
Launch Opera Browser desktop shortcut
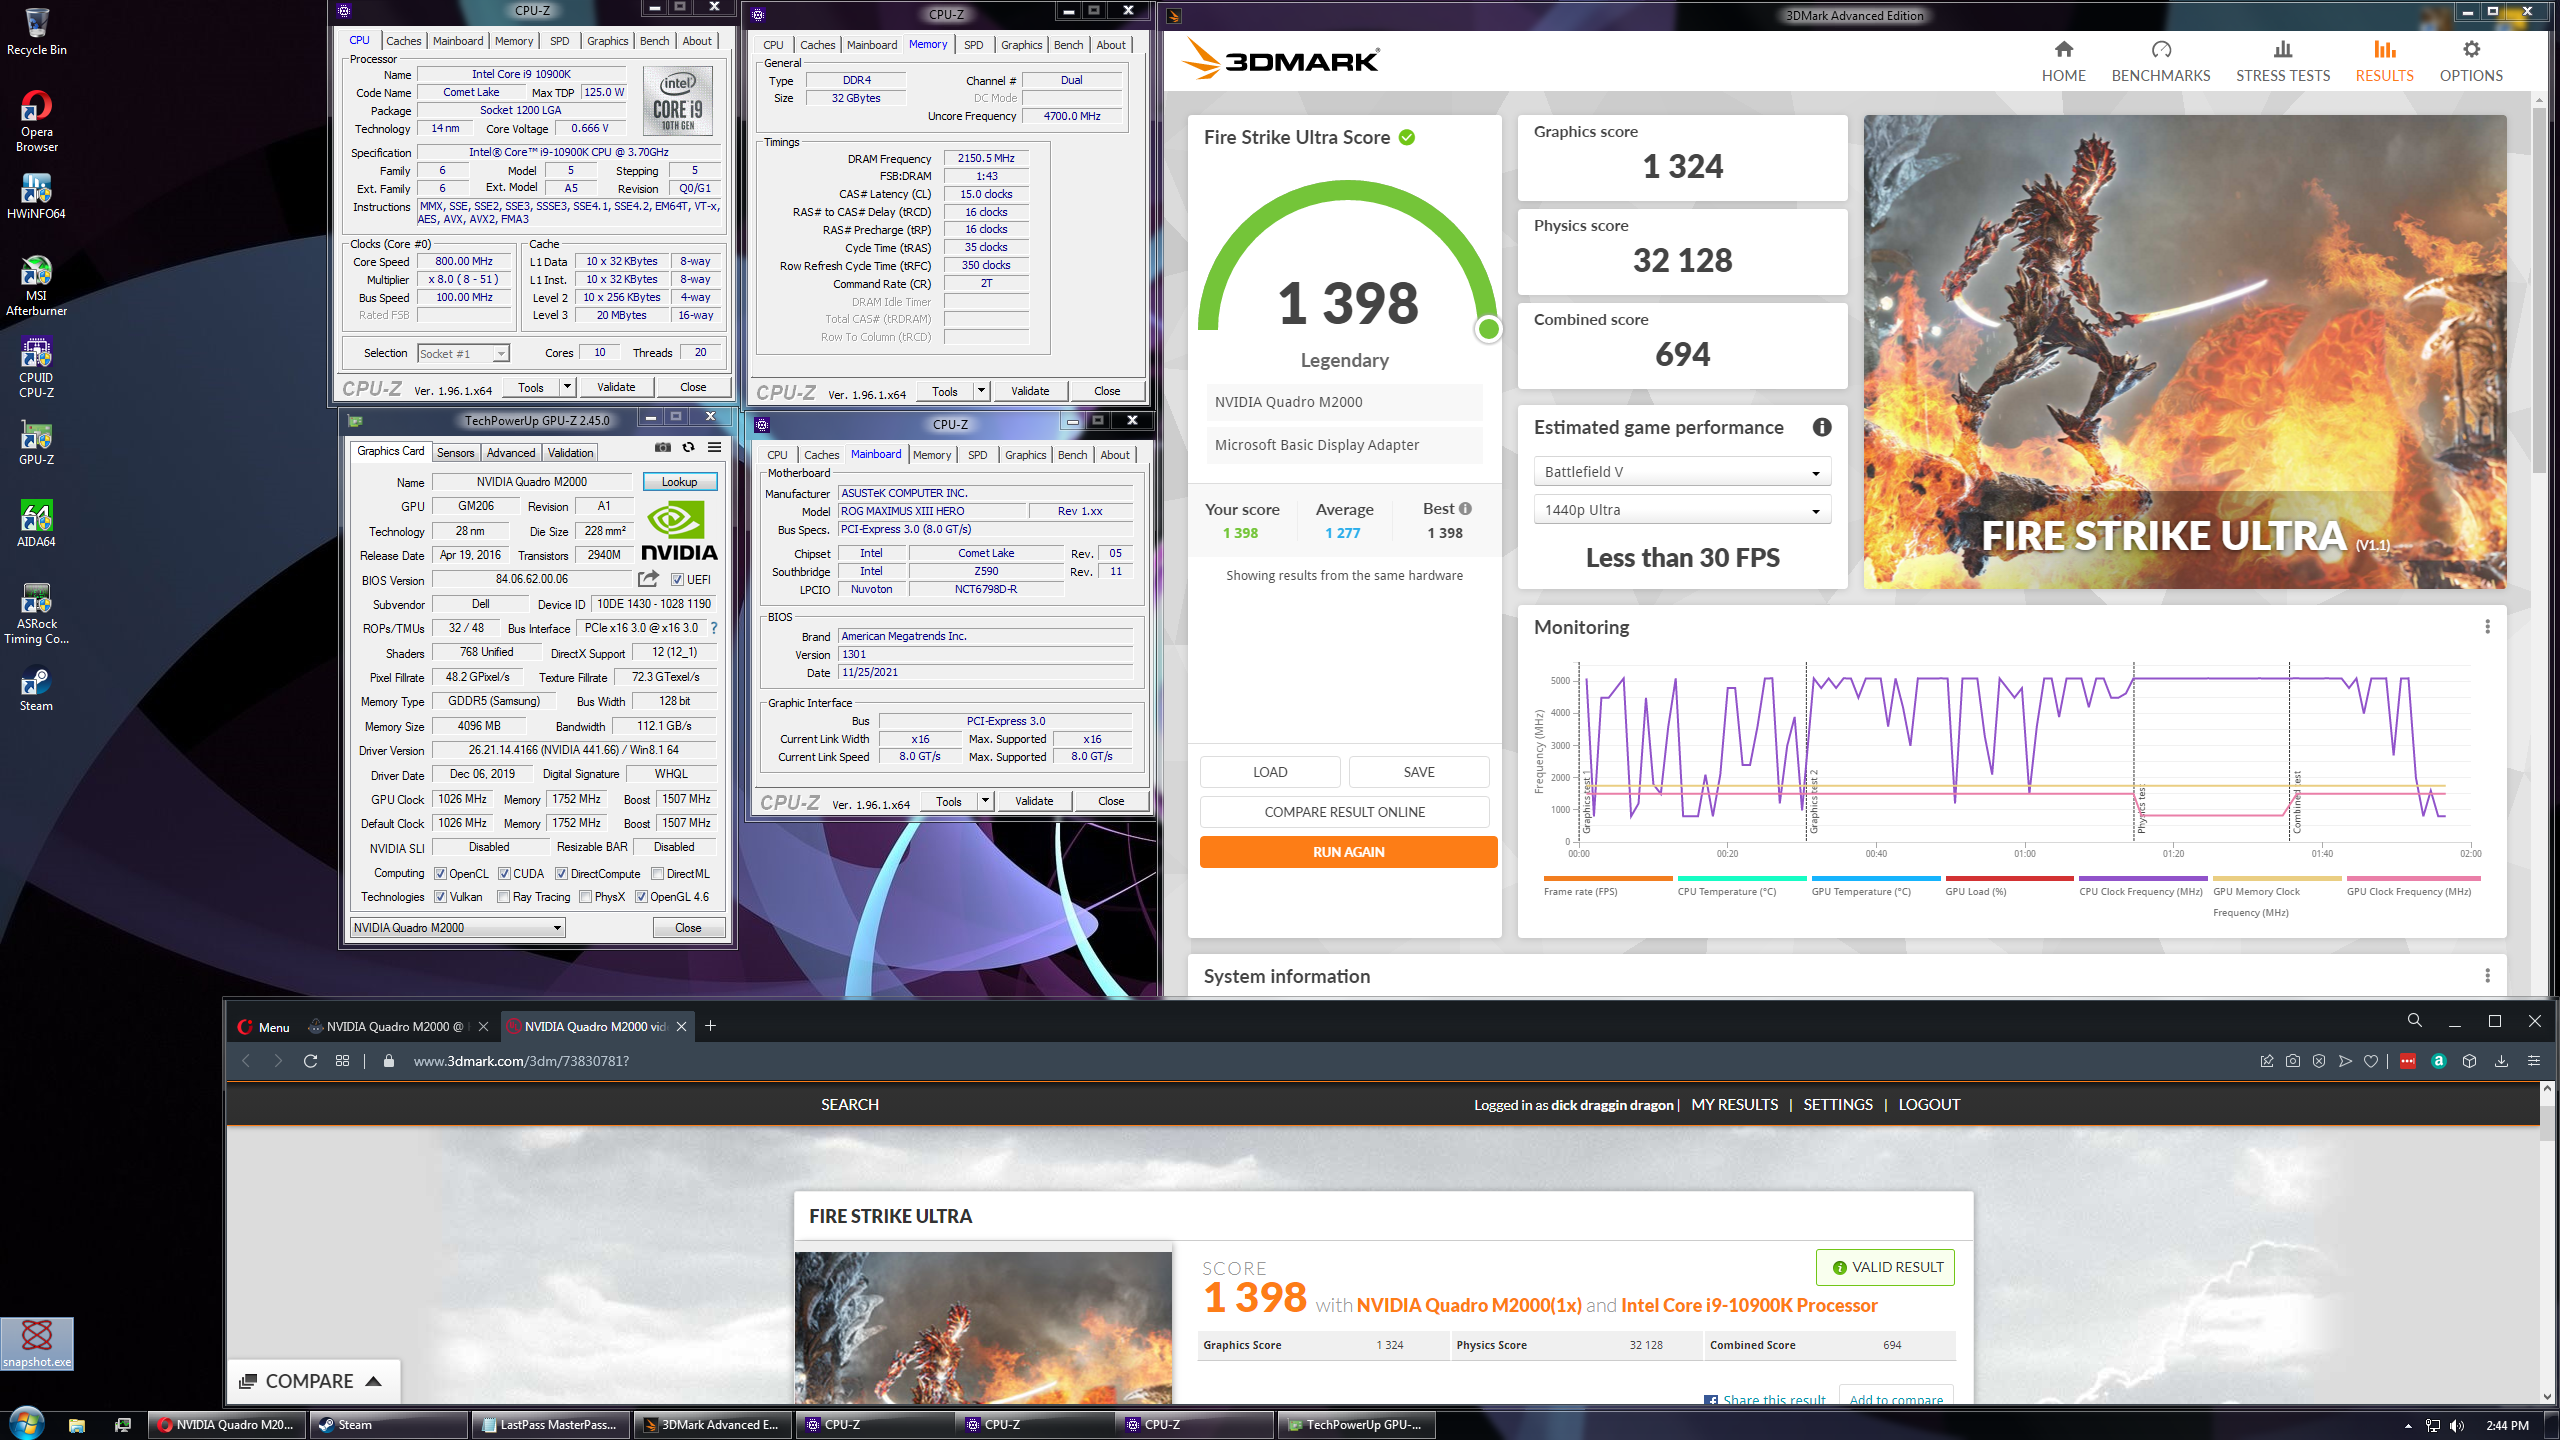[x=37, y=120]
